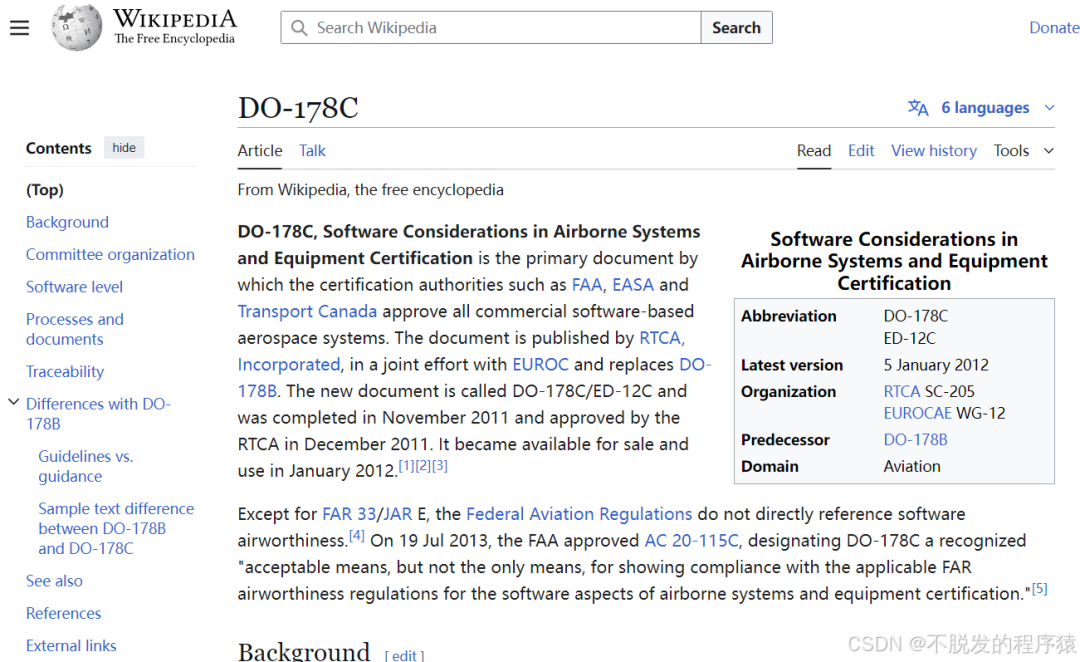1080x662 pixels.
Task: Click citation reference [5]
Action: [x=1039, y=588]
